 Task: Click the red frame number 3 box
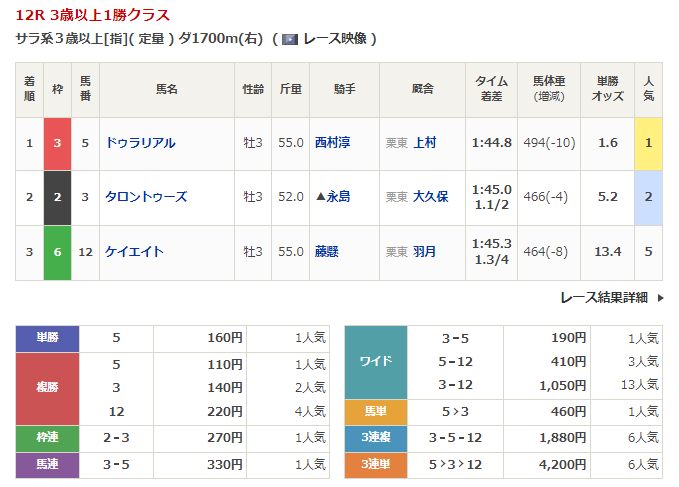[57, 143]
